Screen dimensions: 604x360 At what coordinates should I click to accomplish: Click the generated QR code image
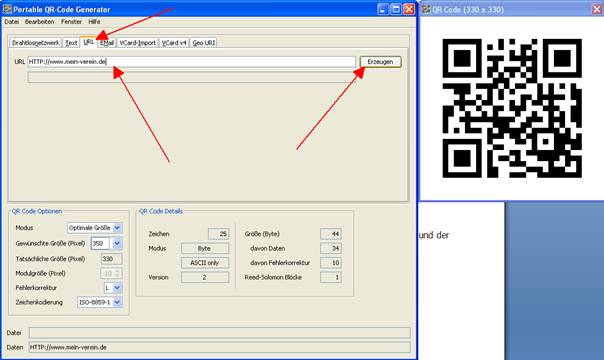click(x=512, y=108)
